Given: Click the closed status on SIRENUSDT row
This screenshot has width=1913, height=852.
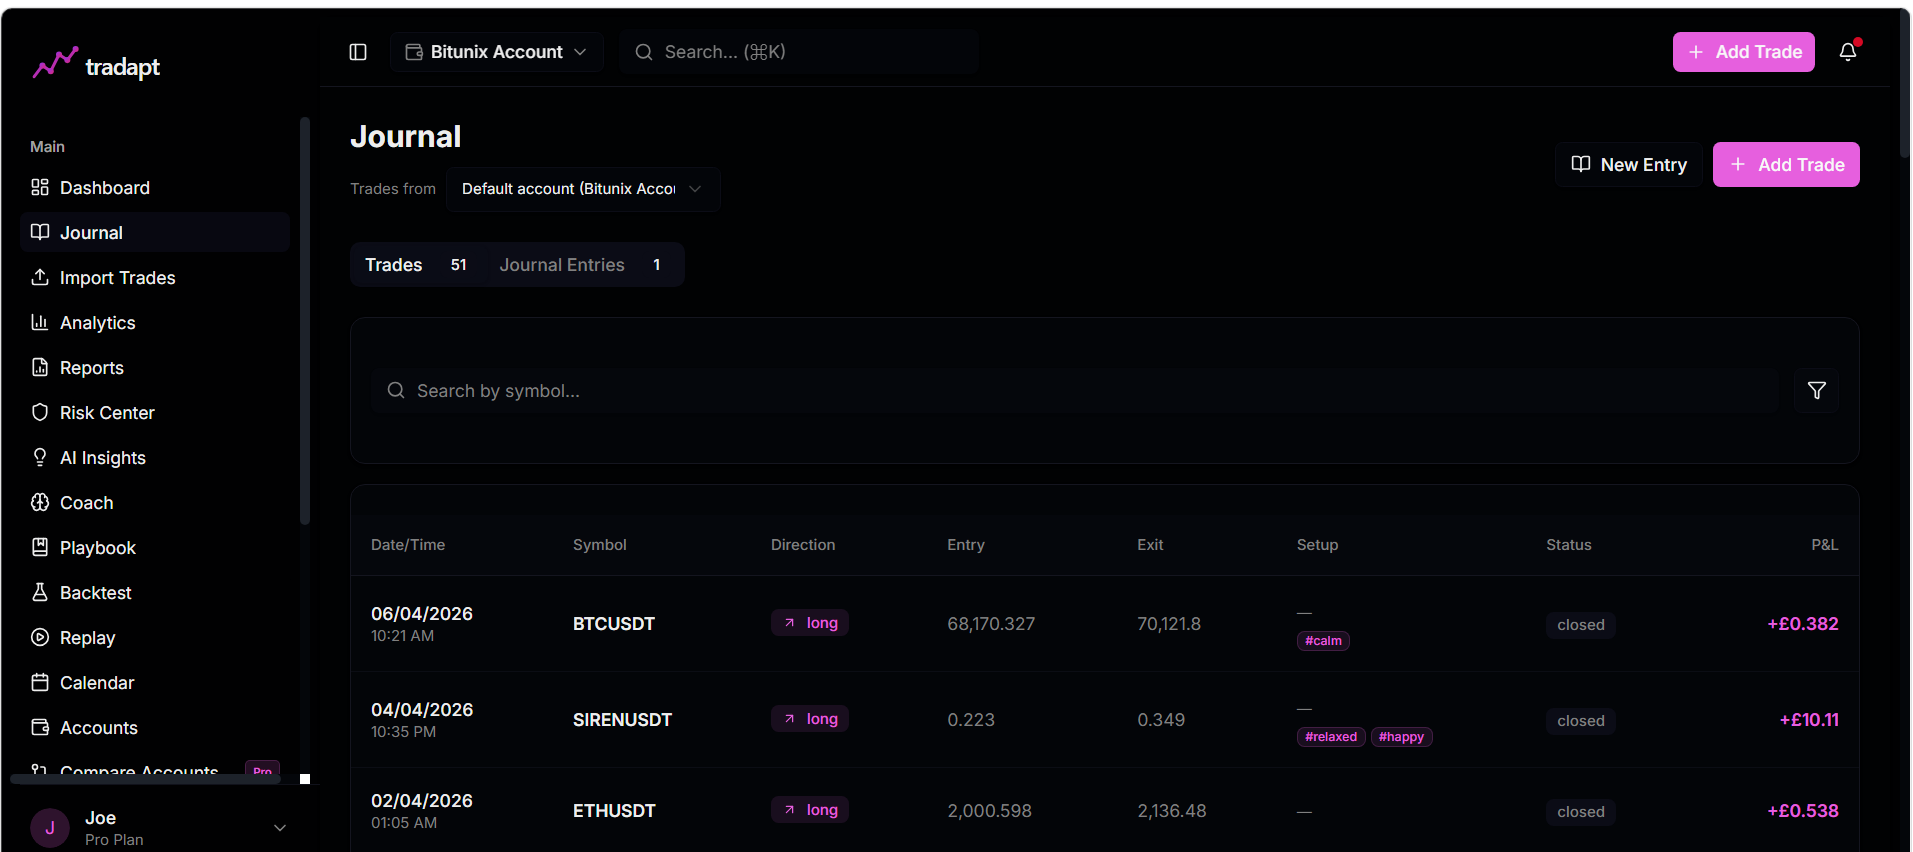Looking at the screenshot, I should (1580, 721).
